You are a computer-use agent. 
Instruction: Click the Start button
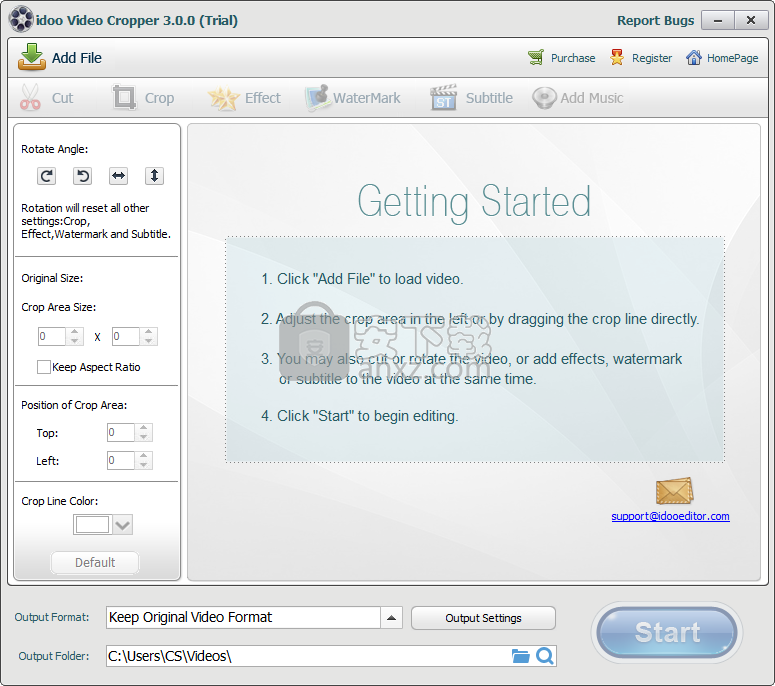667,632
